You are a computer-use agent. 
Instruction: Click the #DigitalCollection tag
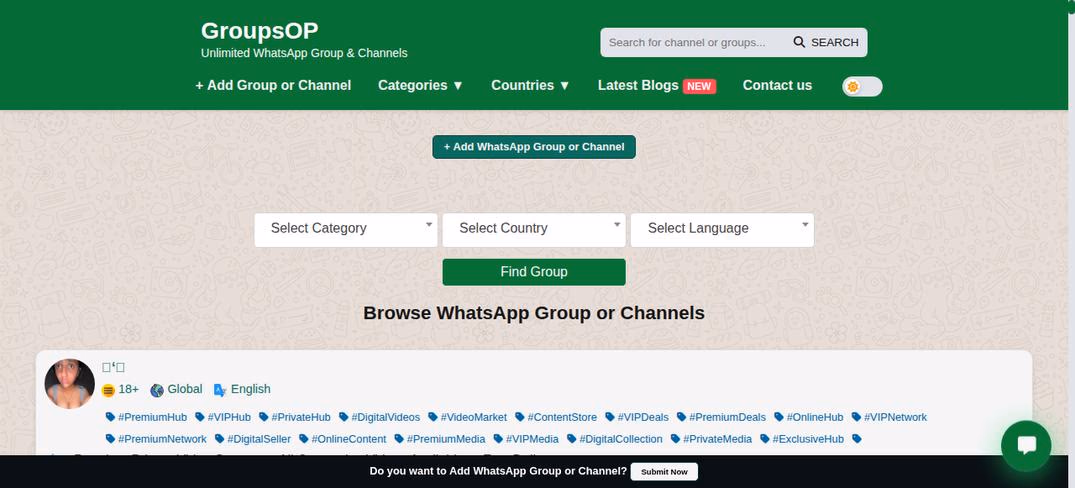615,439
